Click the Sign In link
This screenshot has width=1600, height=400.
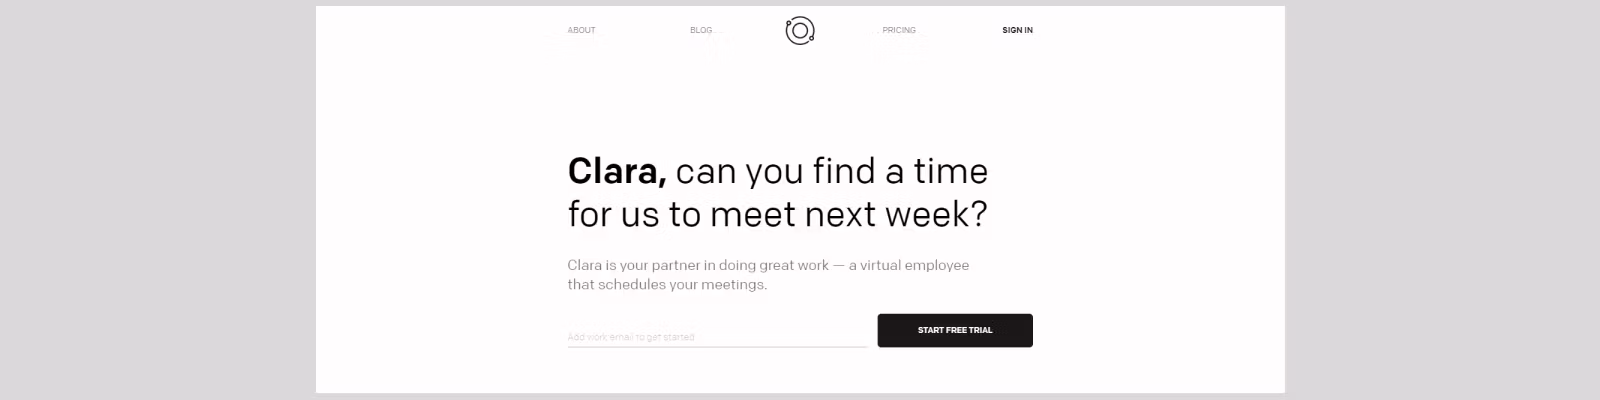(x=1017, y=30)
